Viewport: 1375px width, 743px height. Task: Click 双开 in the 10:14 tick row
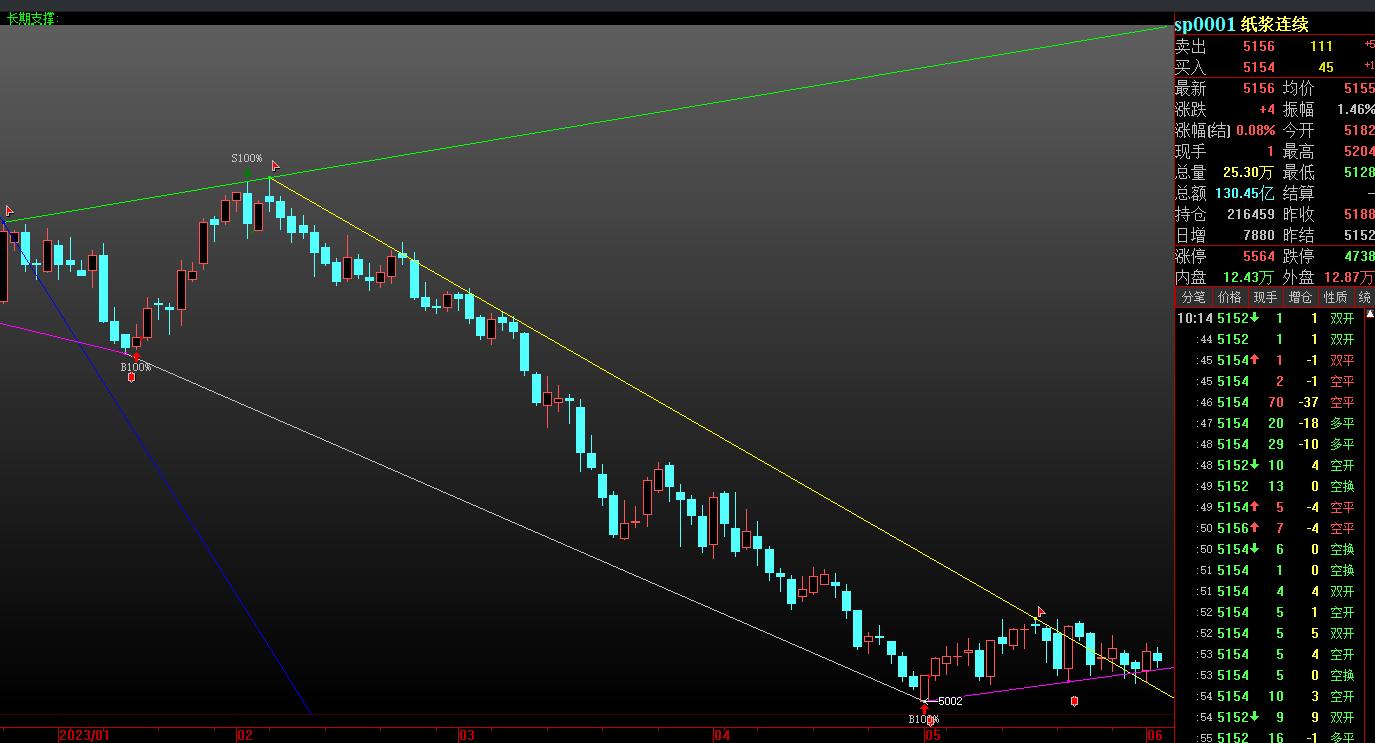click(1341, 318)
